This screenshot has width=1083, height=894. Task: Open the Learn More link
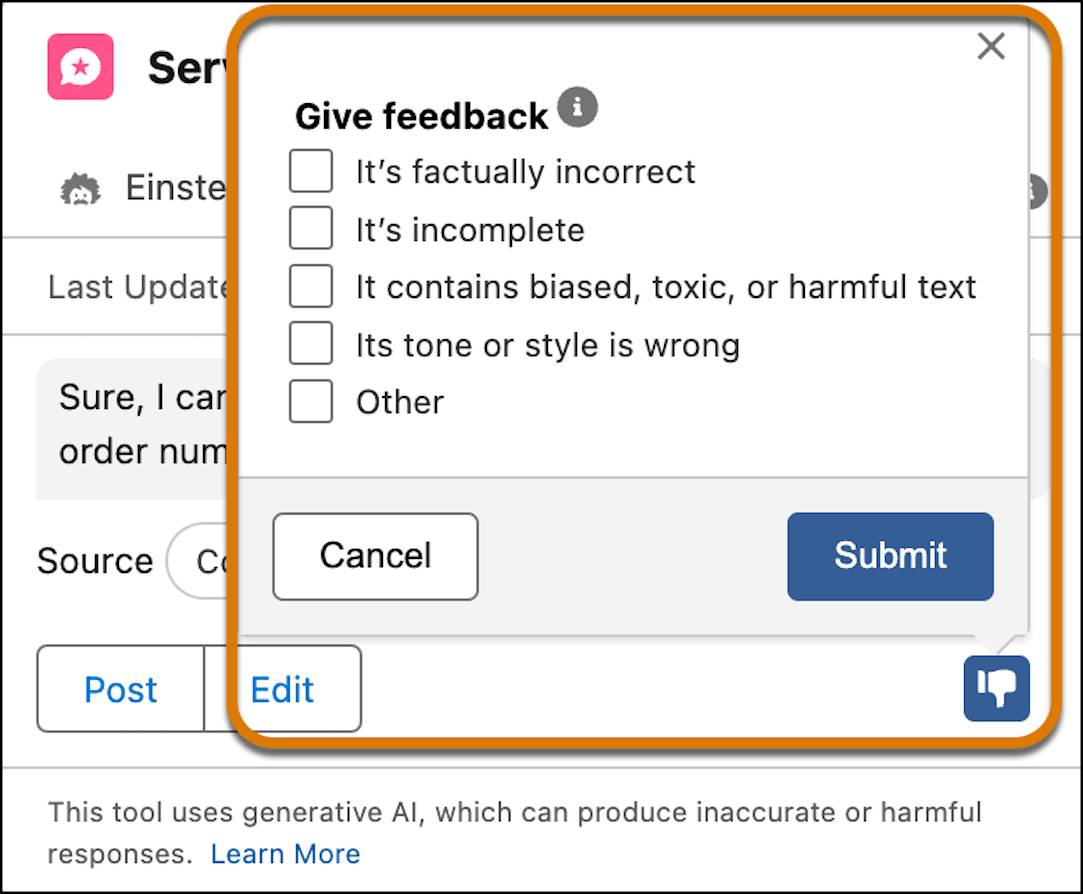[x=285, y=854]
